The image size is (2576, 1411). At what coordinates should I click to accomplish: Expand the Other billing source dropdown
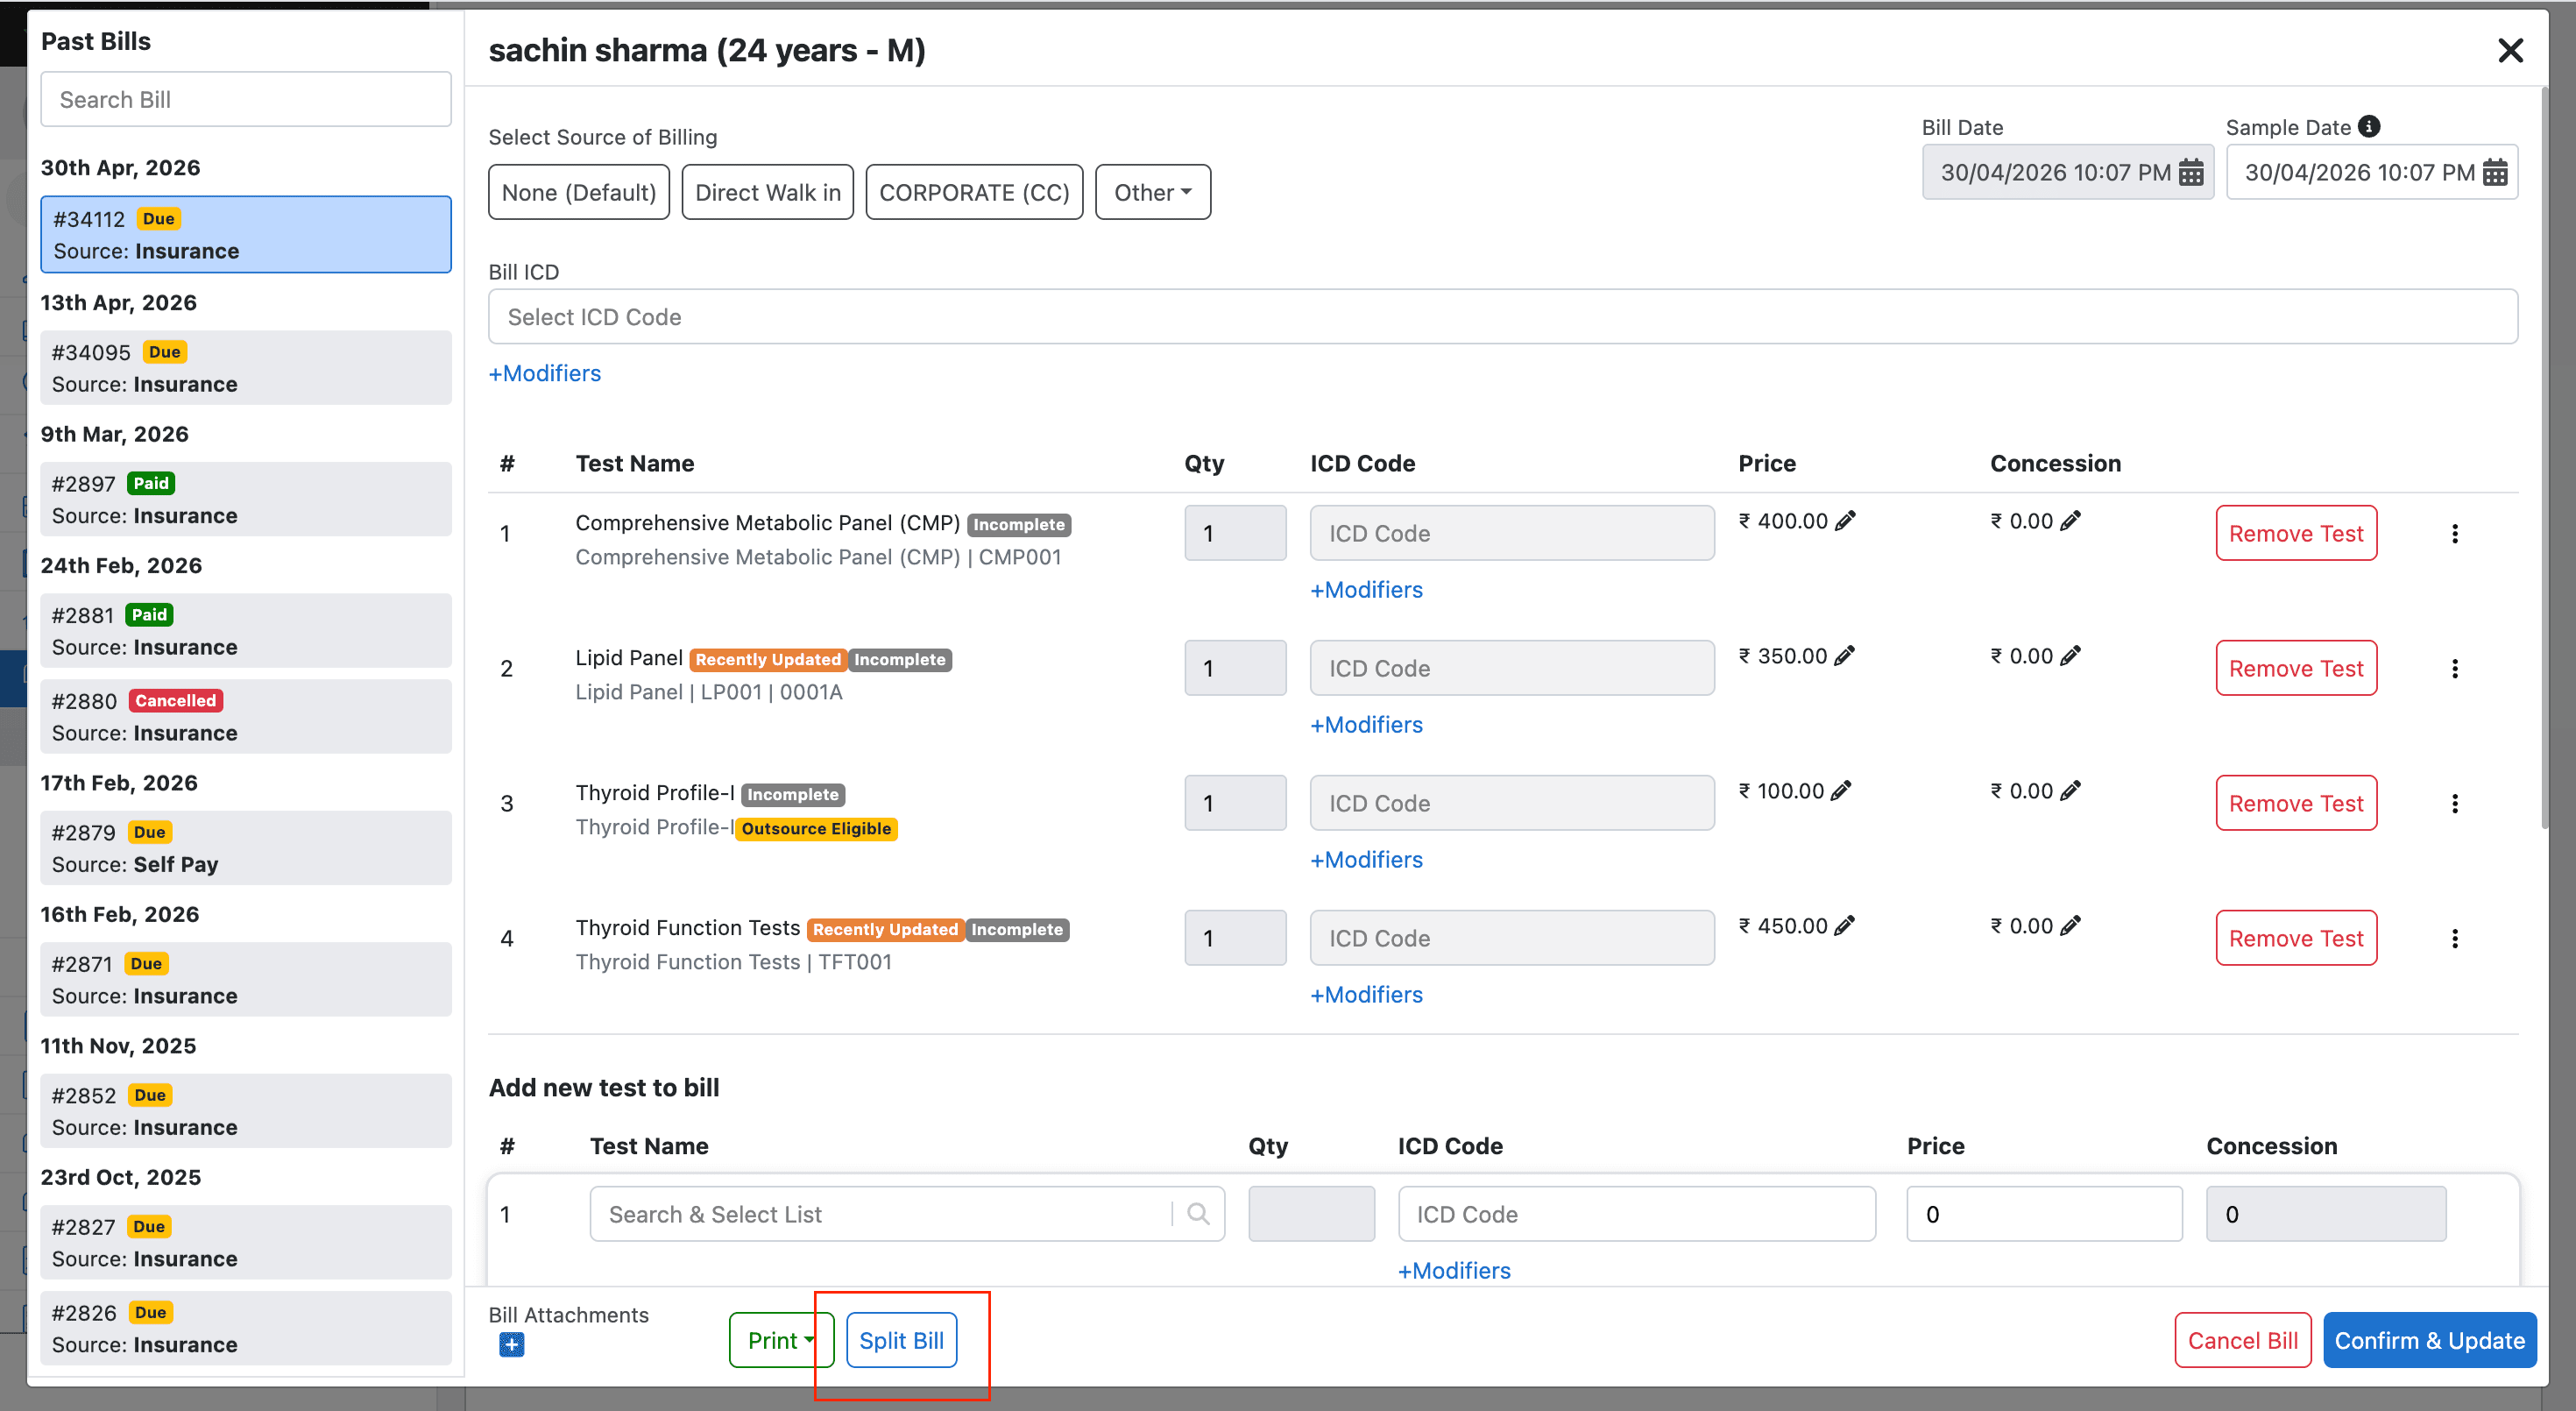(x=1152, y=192)
